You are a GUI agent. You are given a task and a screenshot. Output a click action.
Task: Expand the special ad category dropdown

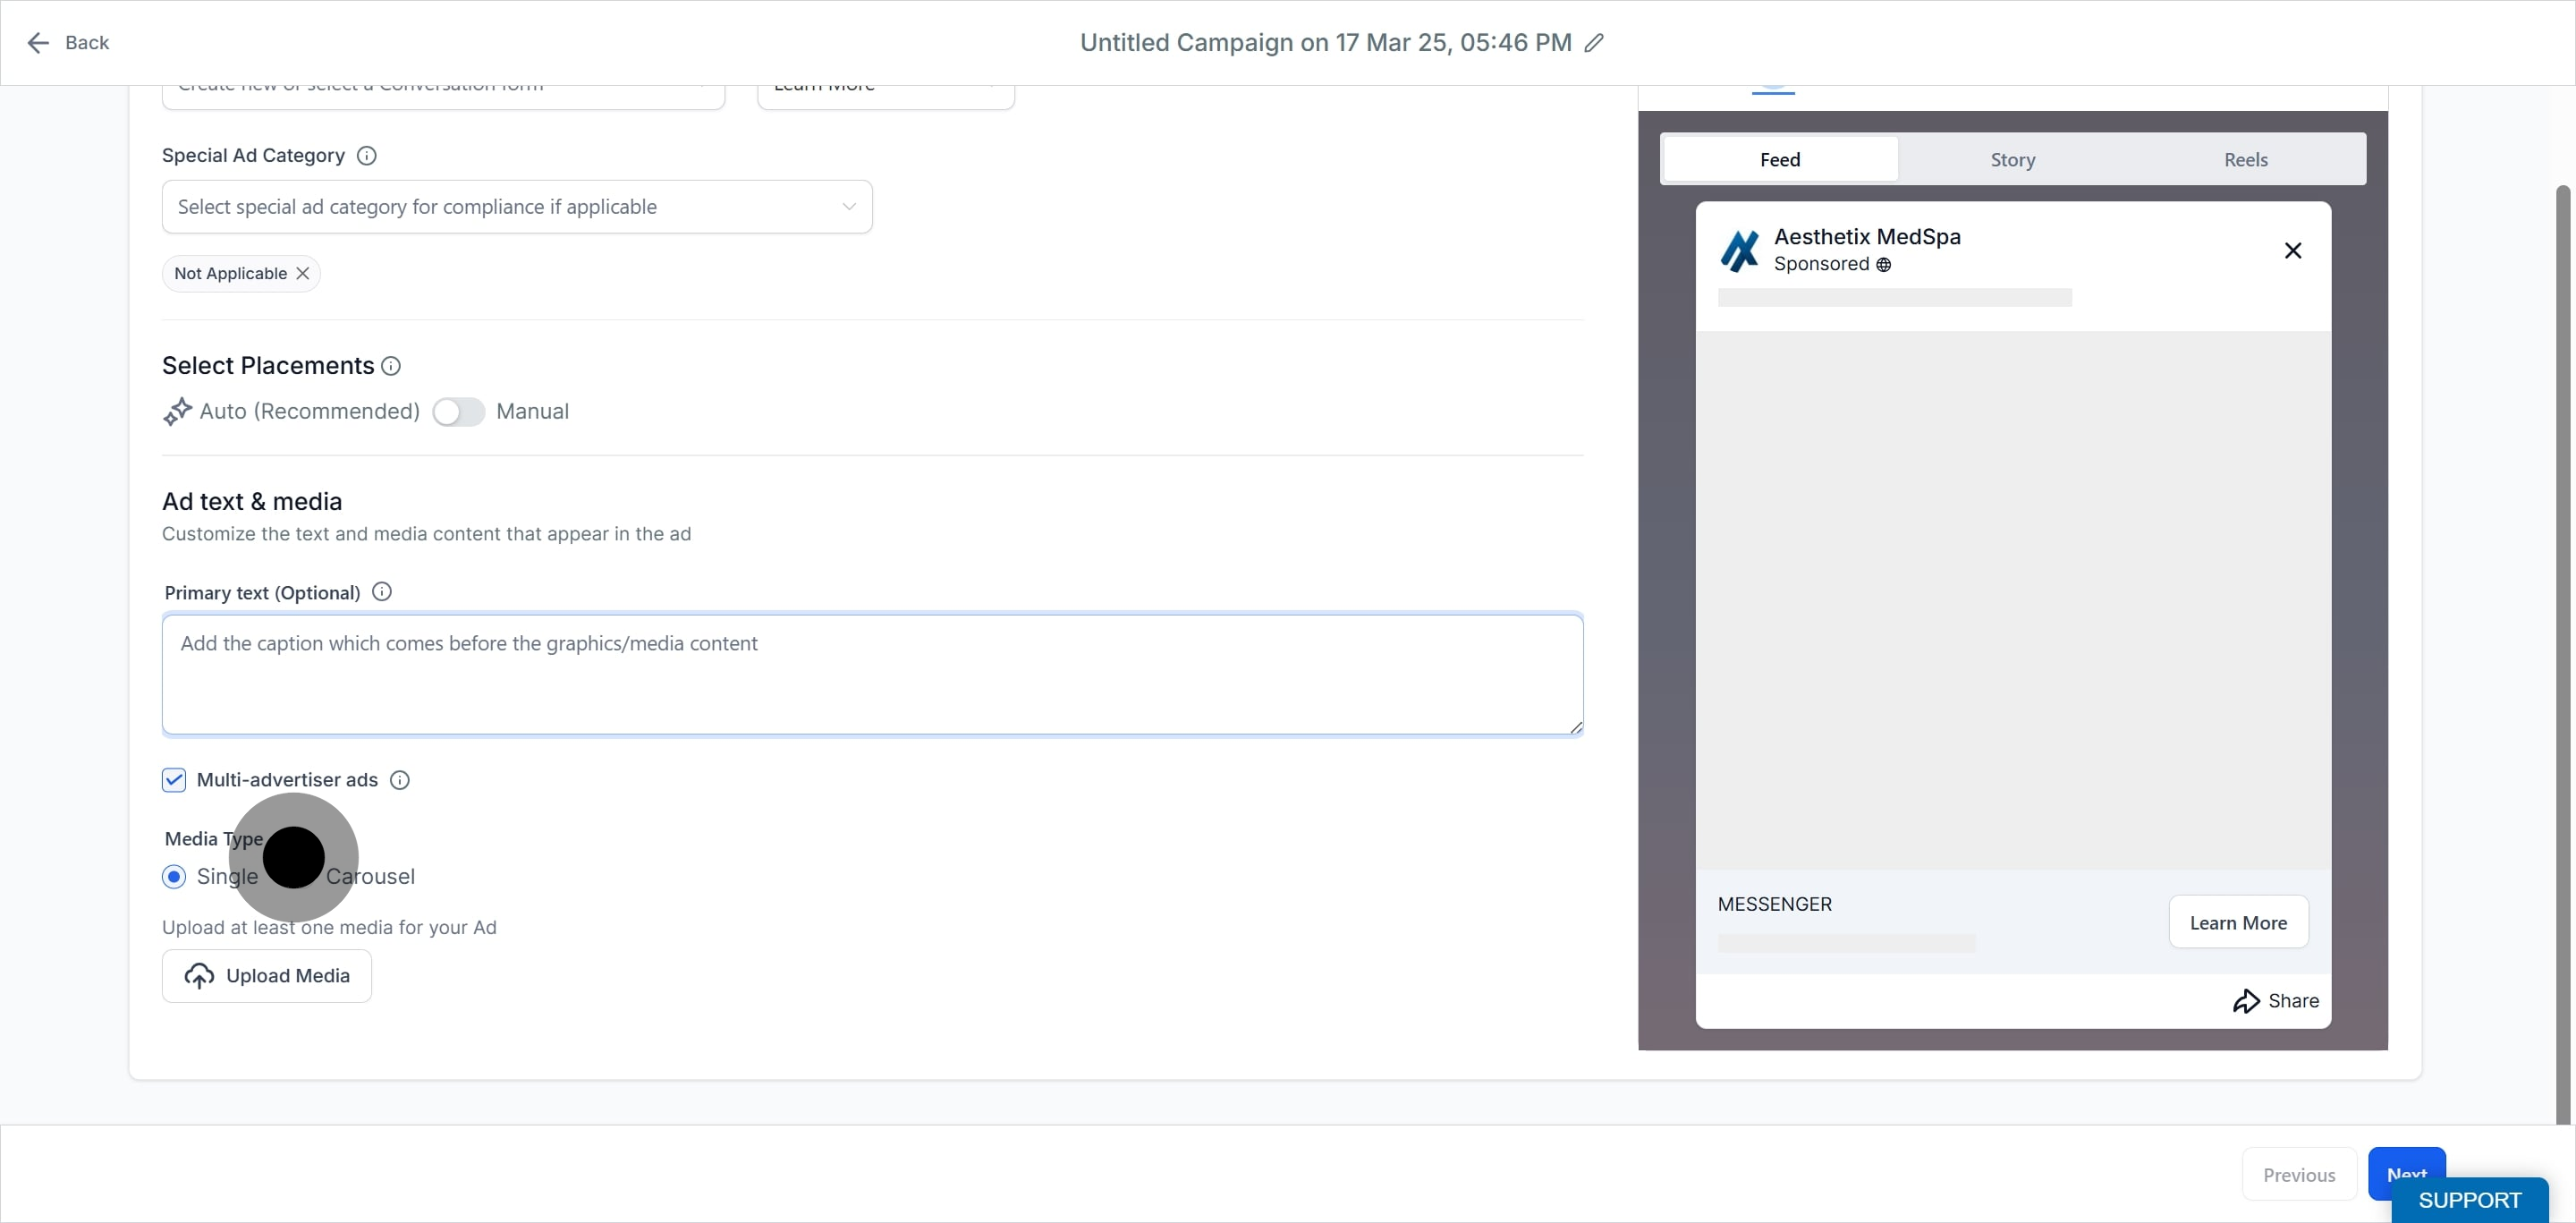517,207
